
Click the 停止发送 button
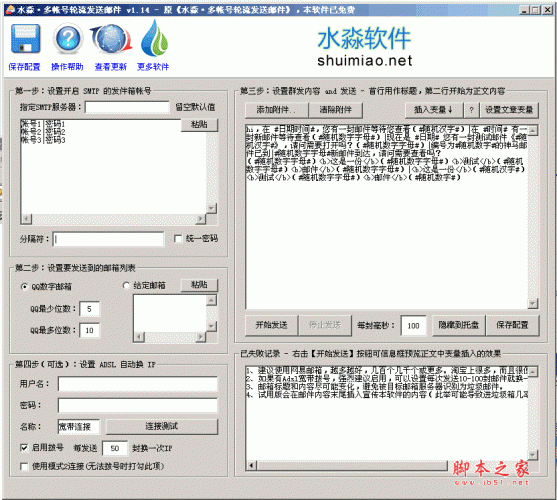[325, 325]
